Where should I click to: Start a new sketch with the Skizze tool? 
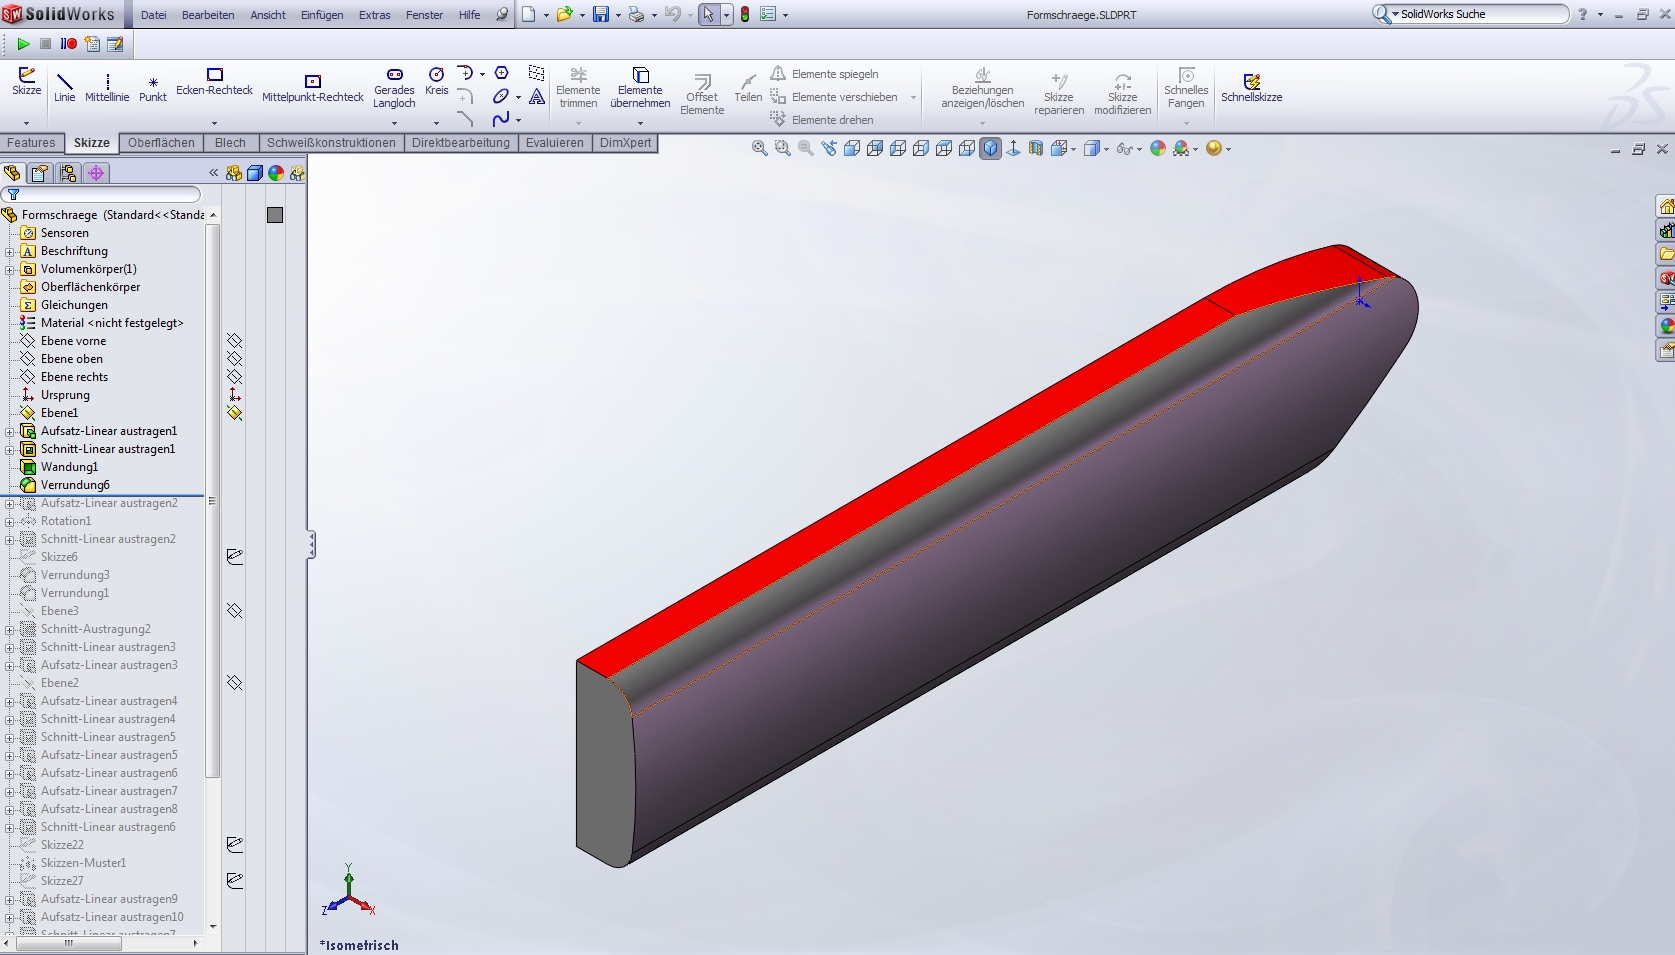click(x=27, y=82)
